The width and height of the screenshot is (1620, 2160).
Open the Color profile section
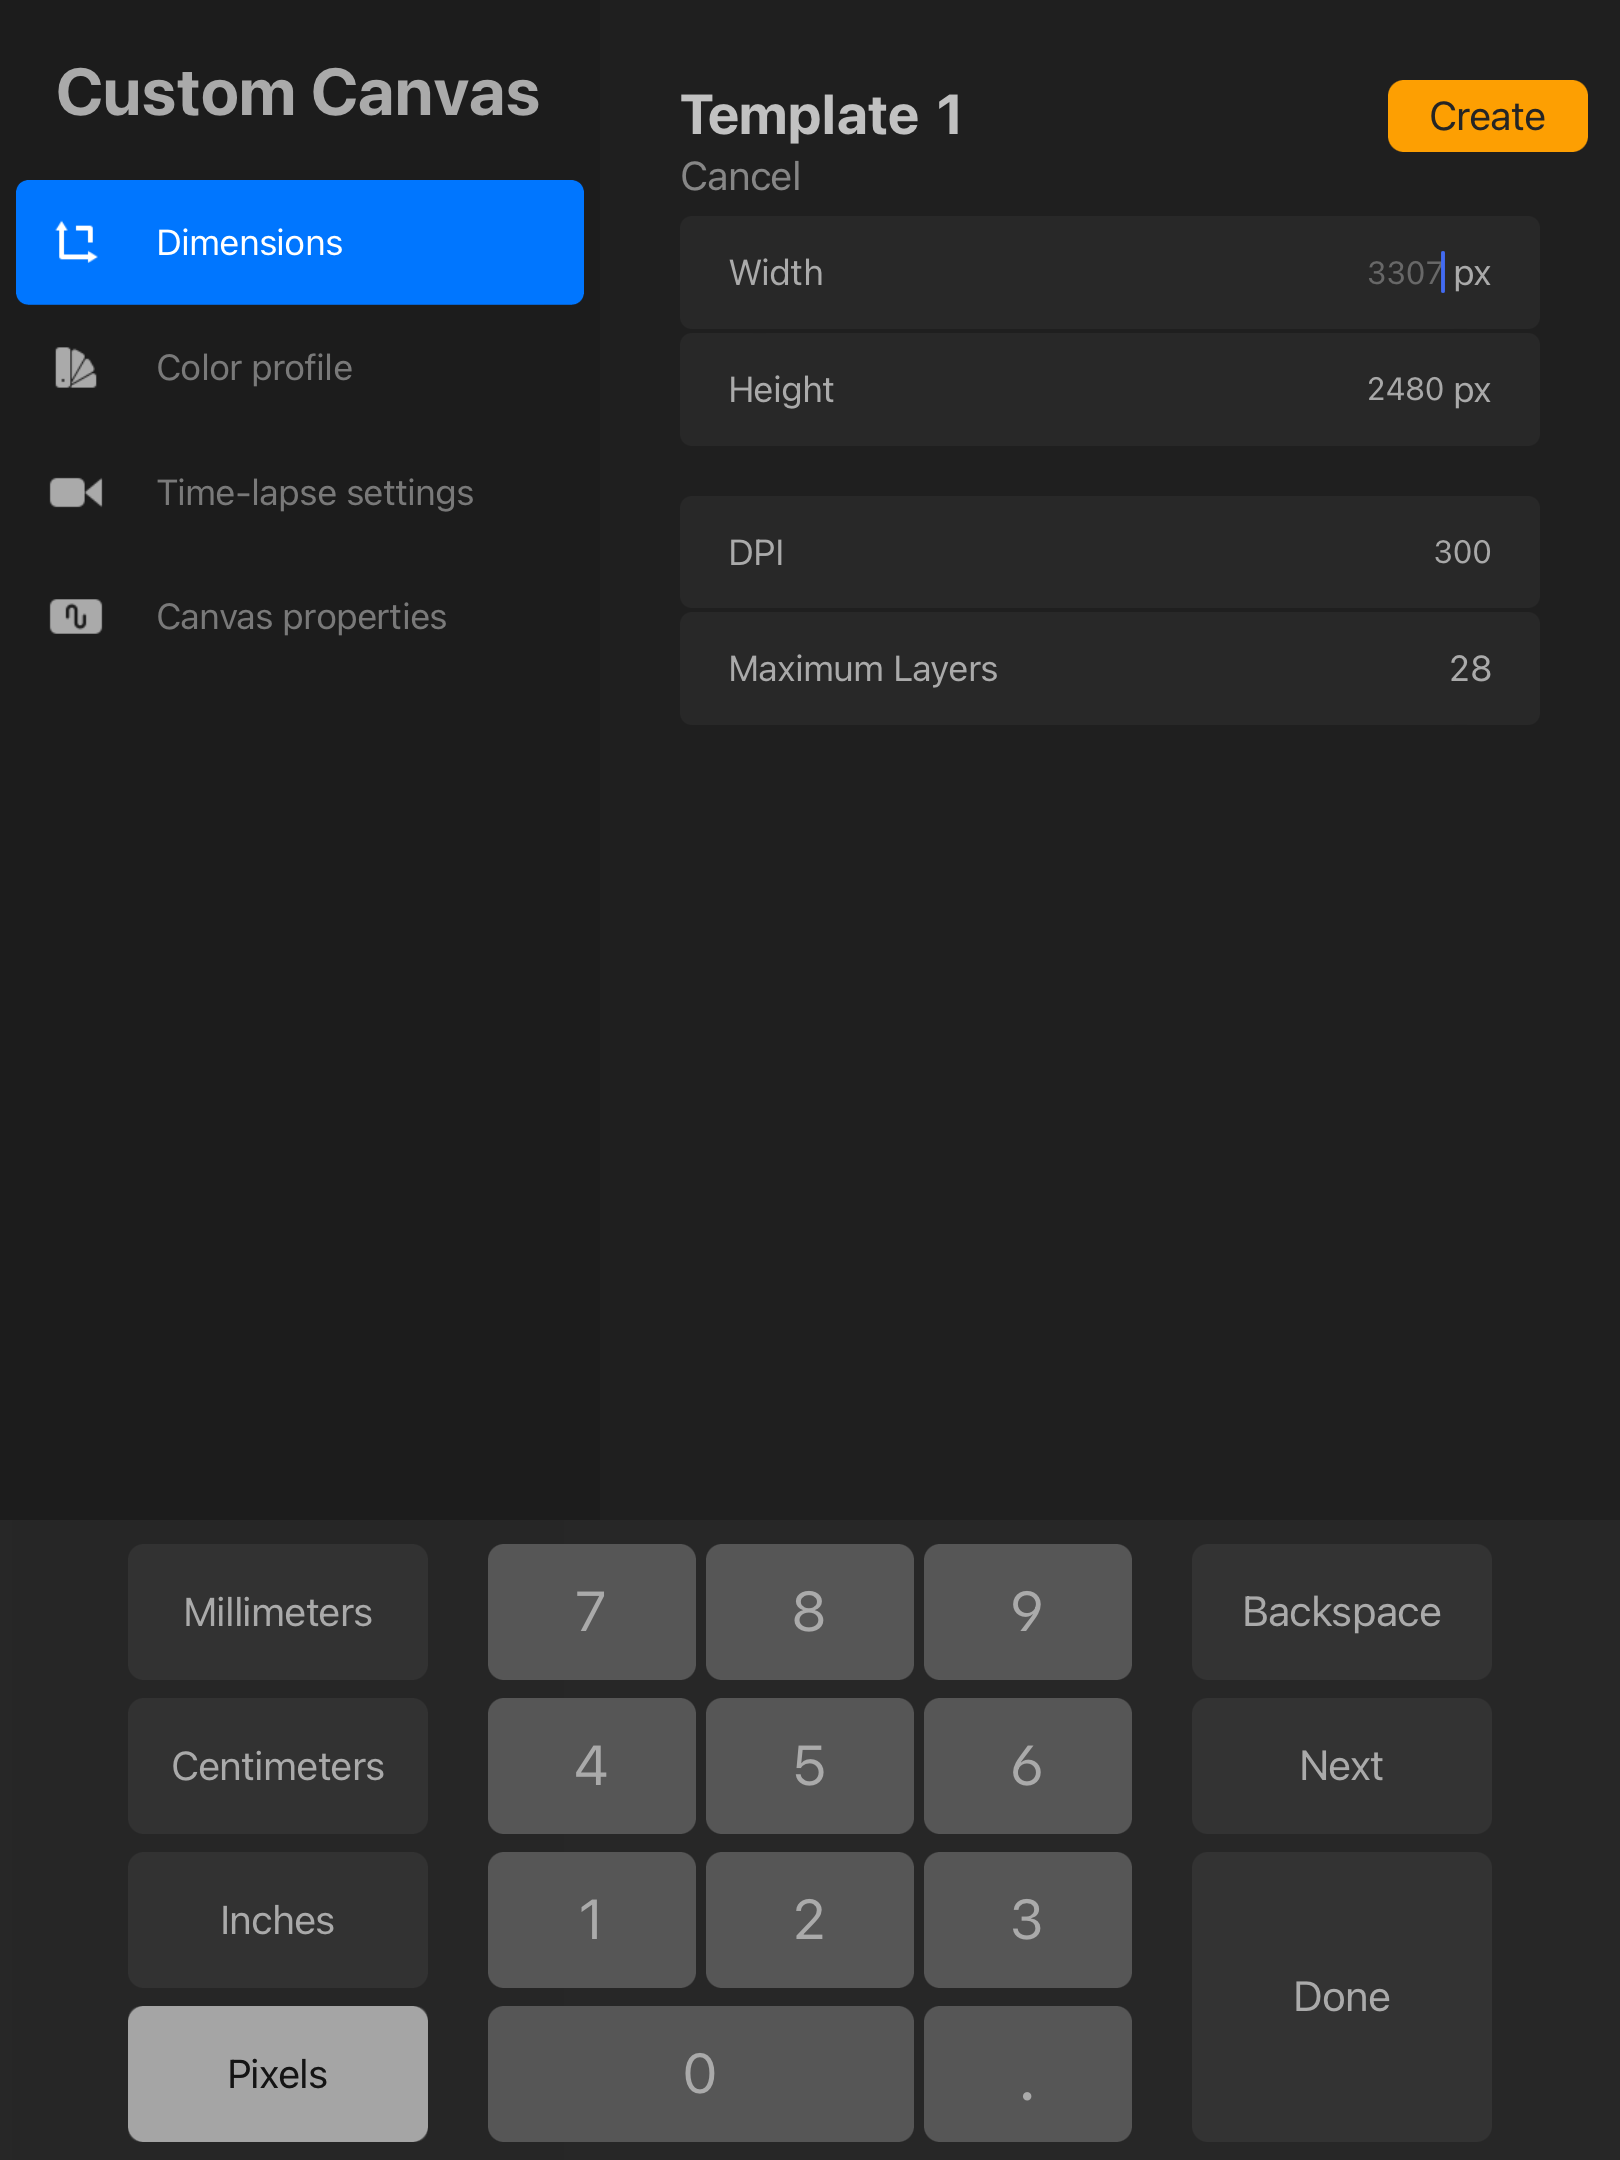(255, 368)
